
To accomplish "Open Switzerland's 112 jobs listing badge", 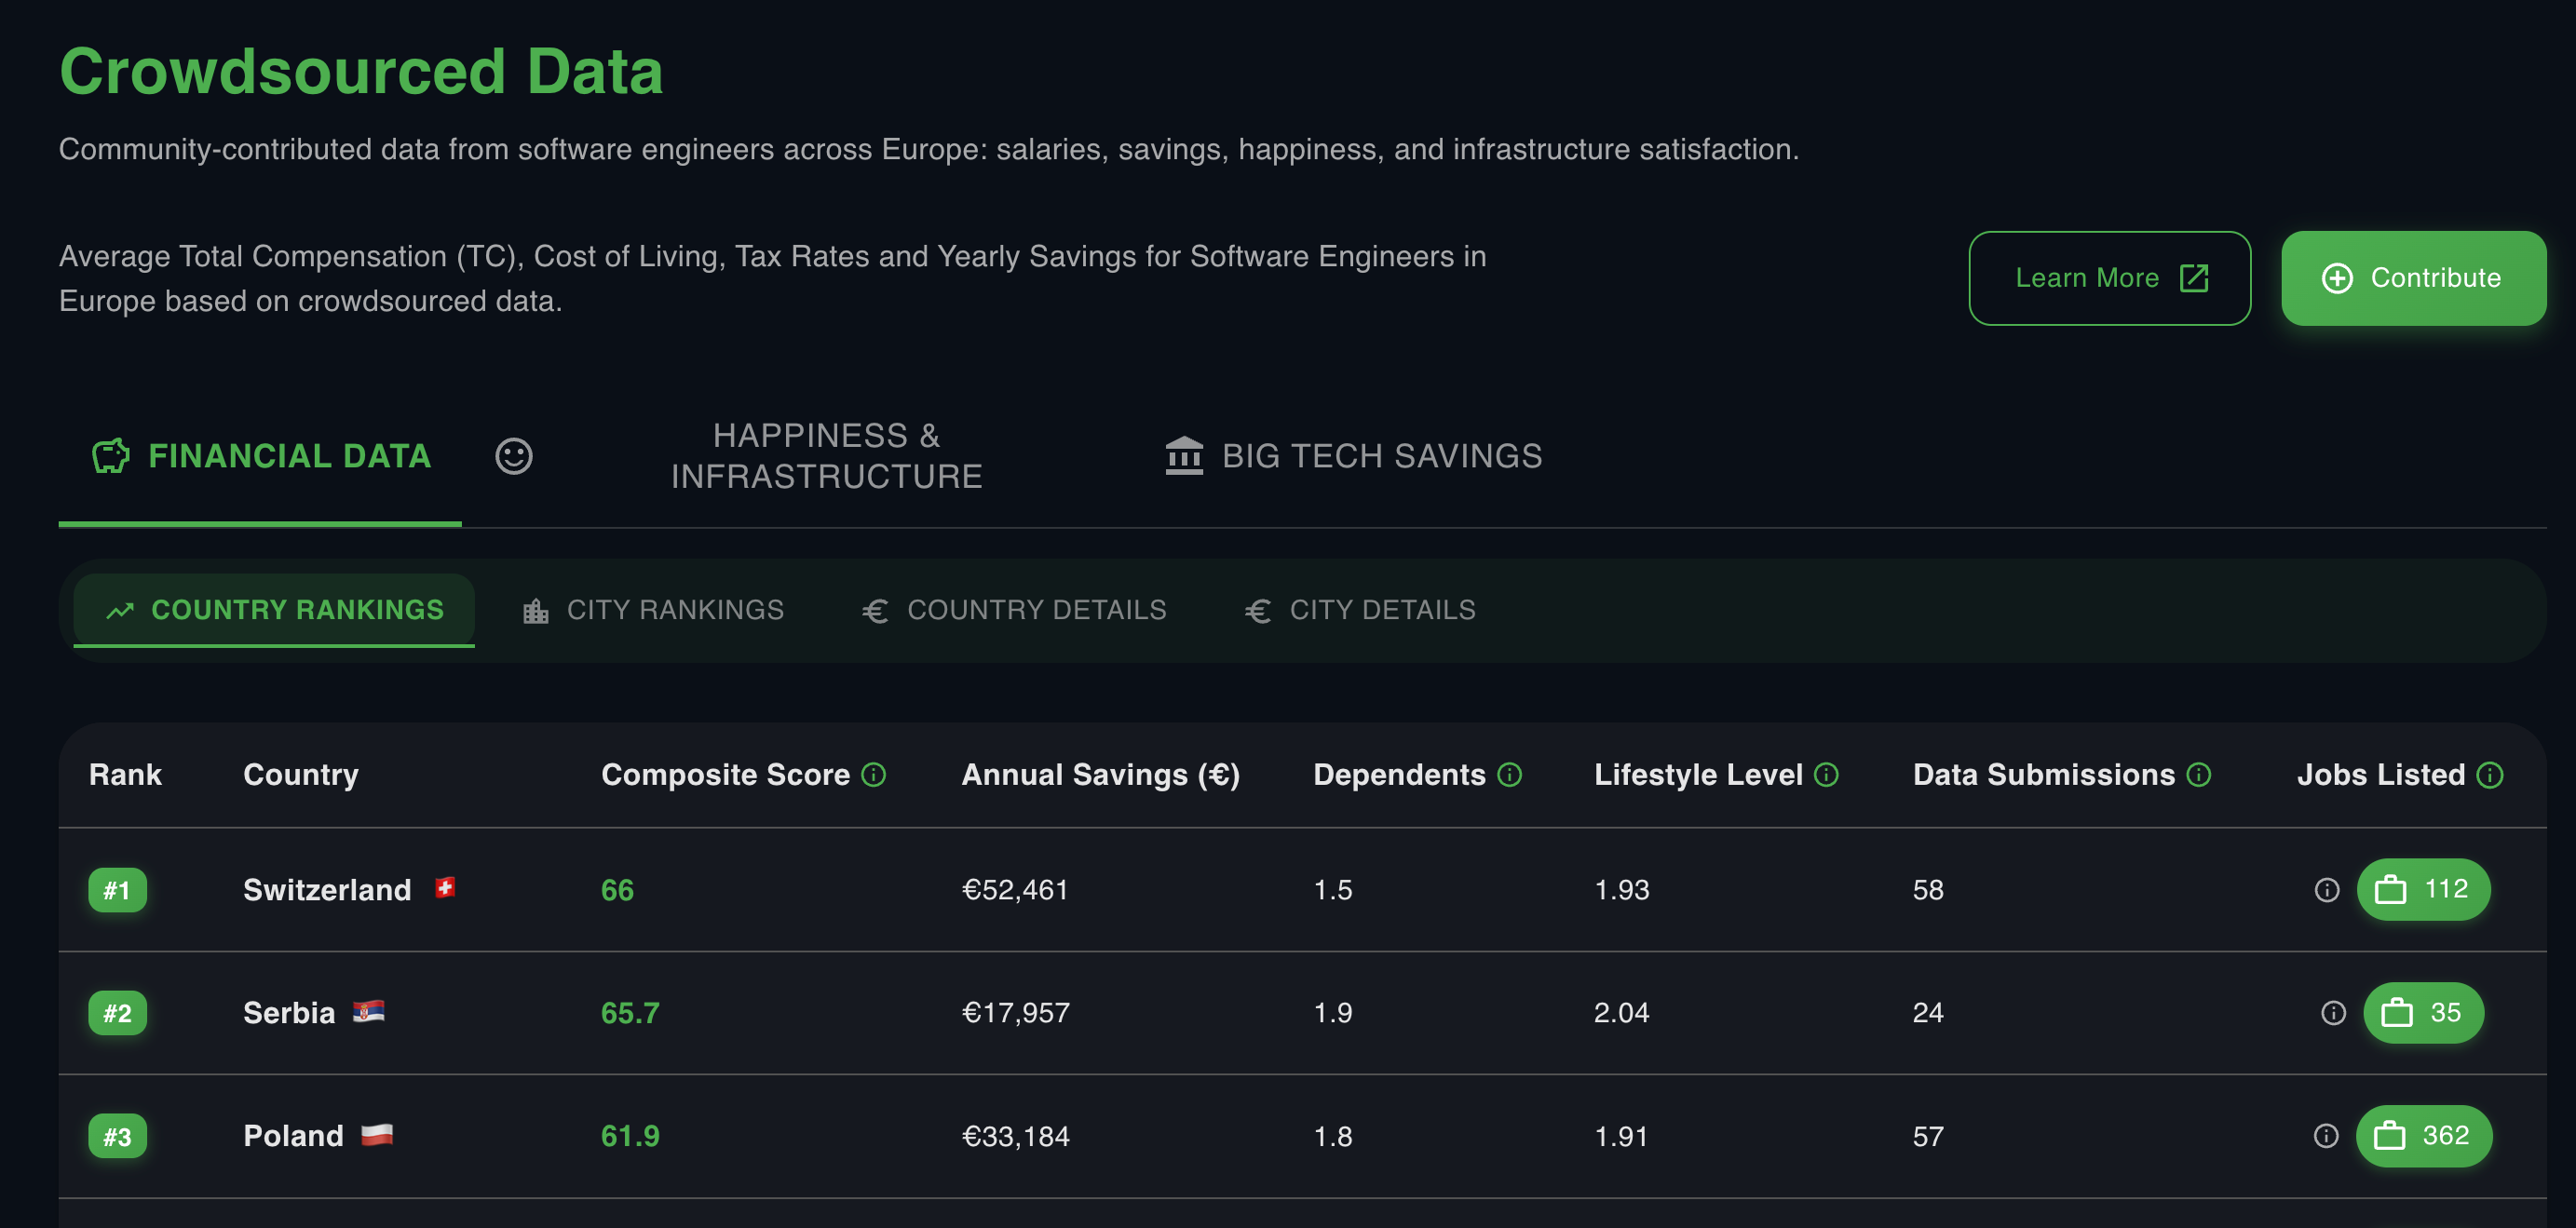I will click(x=2423, y=890).
